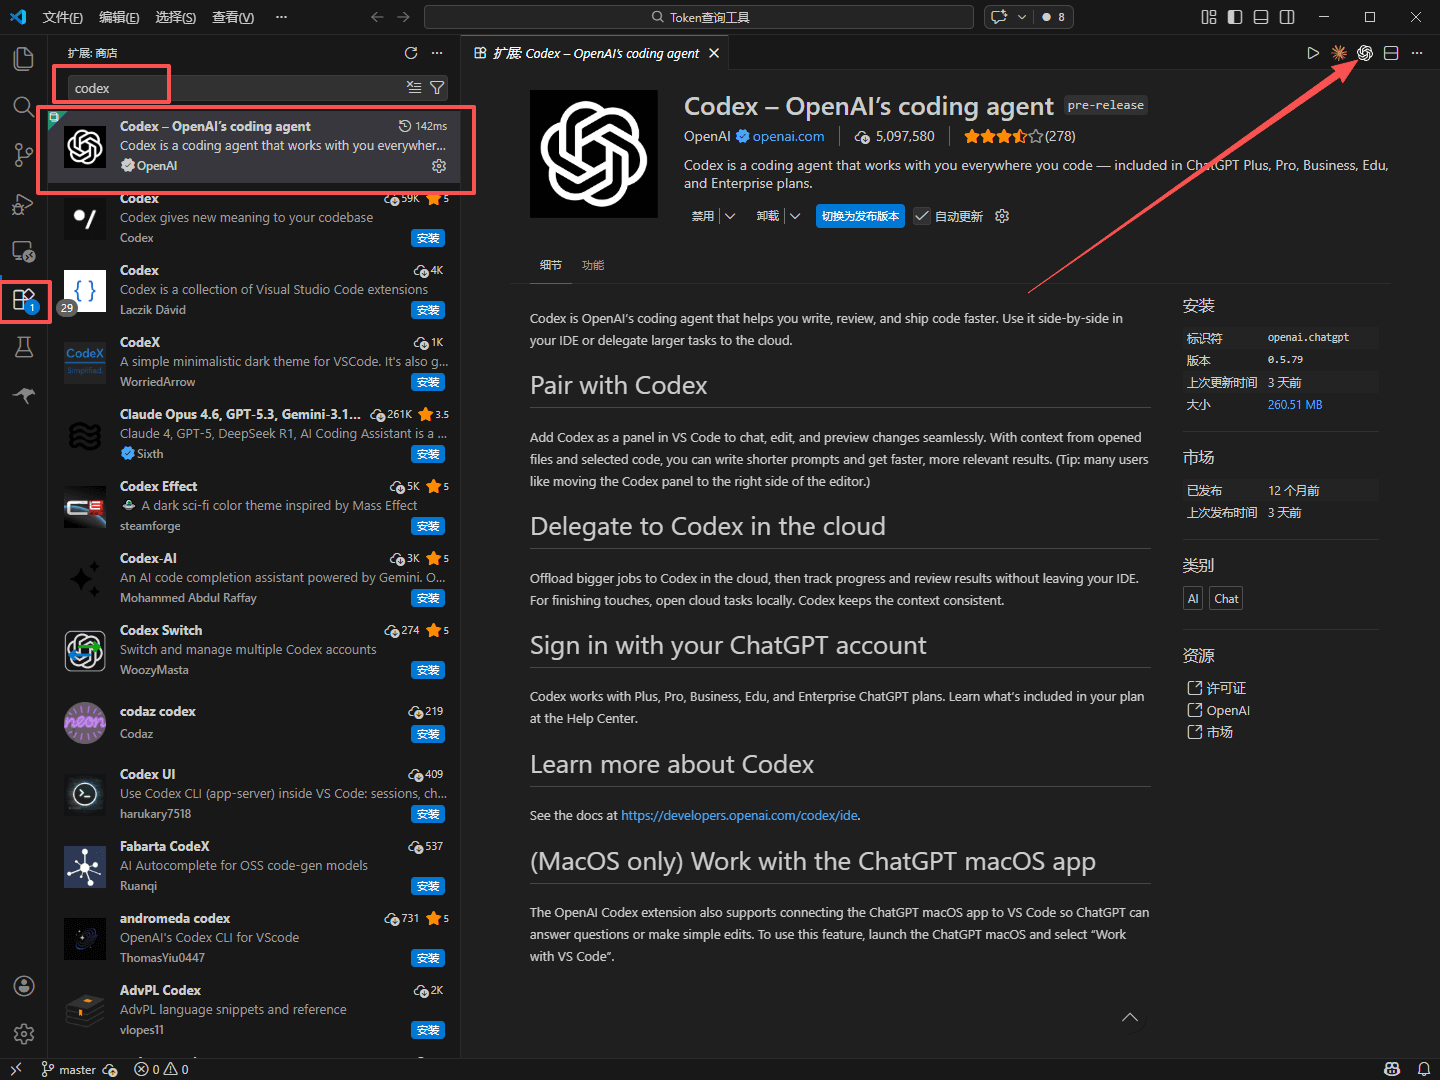
Task: Expand the 卸载 dropdown
Action: (795, 215)
